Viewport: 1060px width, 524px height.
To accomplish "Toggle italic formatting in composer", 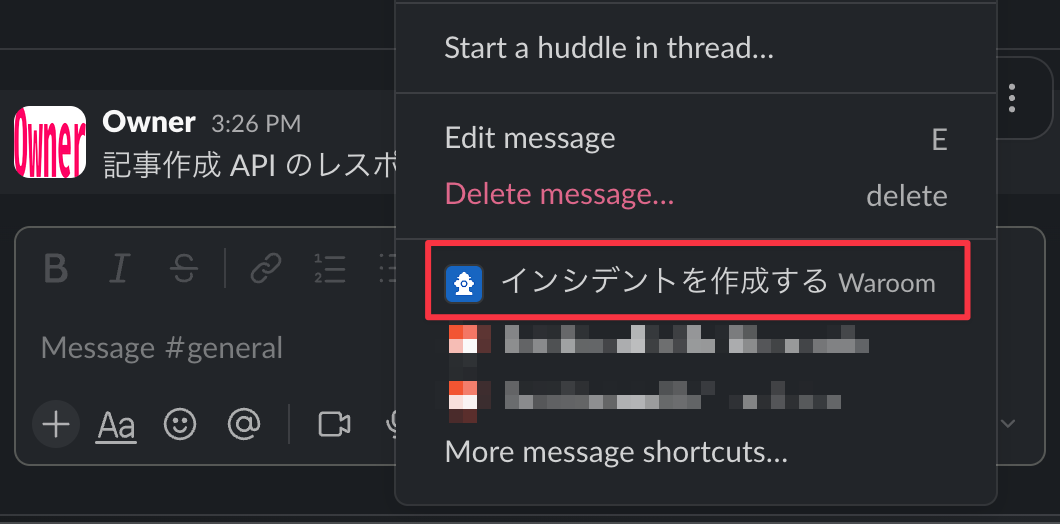I will tap(119, 269).
